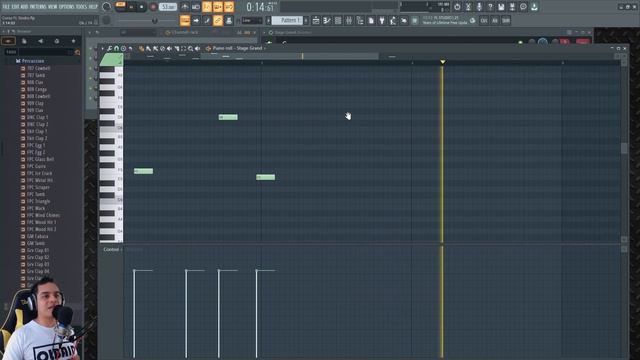
Task: Click the plugin picker plug icon
Action: [x=382, y=20]
